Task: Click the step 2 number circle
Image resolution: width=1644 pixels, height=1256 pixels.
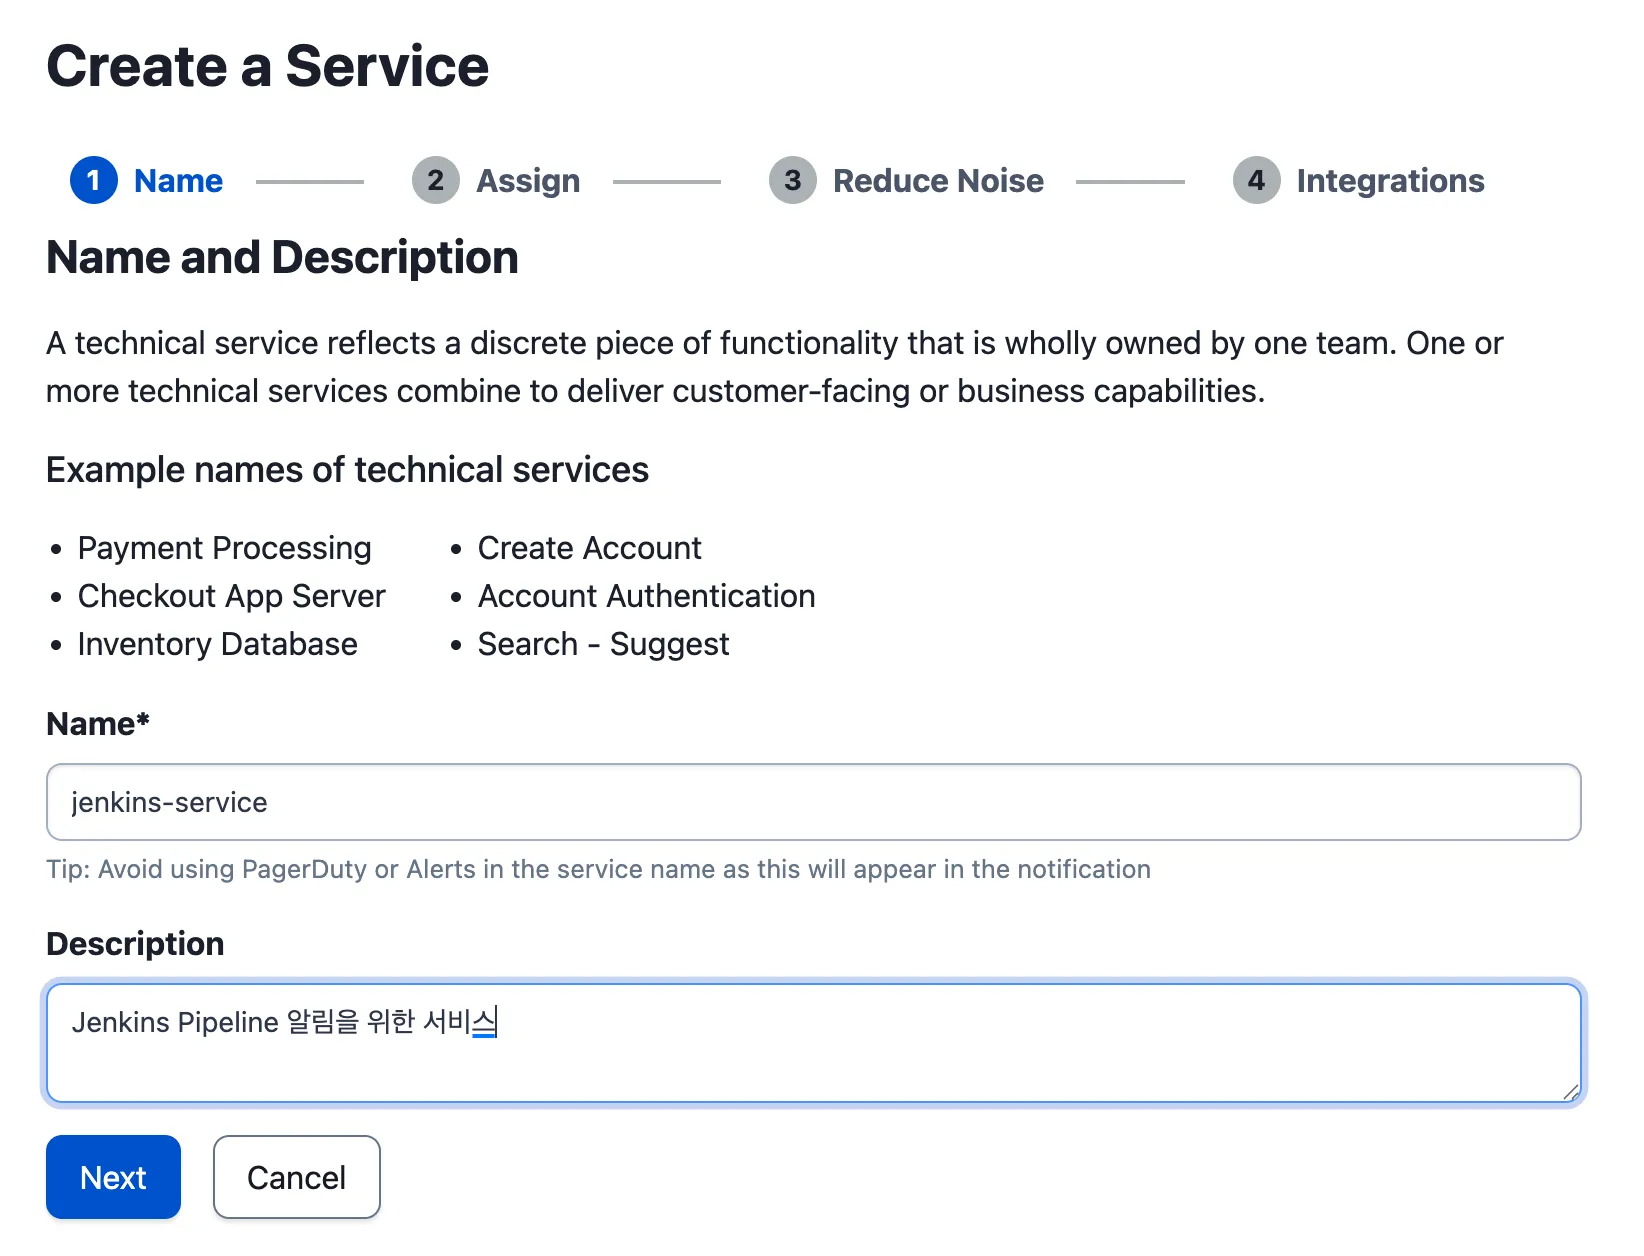Action: (x=435, y=180)
